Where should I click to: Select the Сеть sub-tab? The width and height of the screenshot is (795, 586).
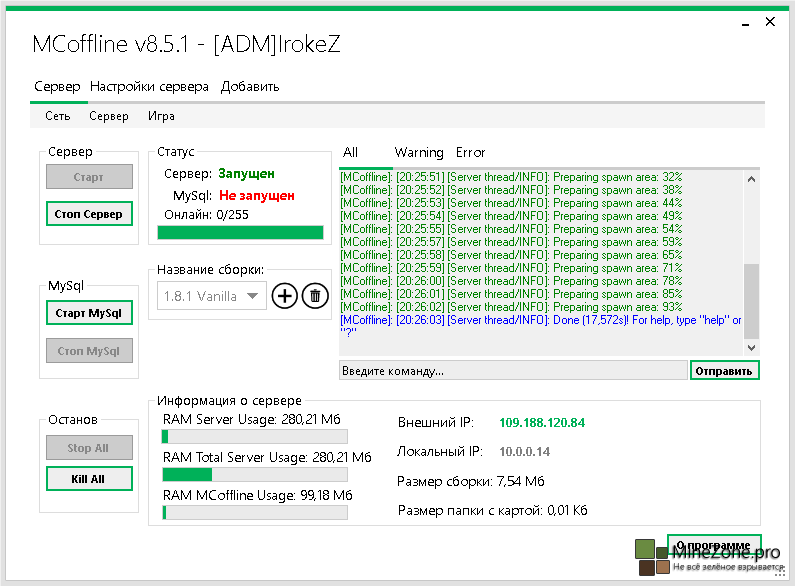(58, 116)
